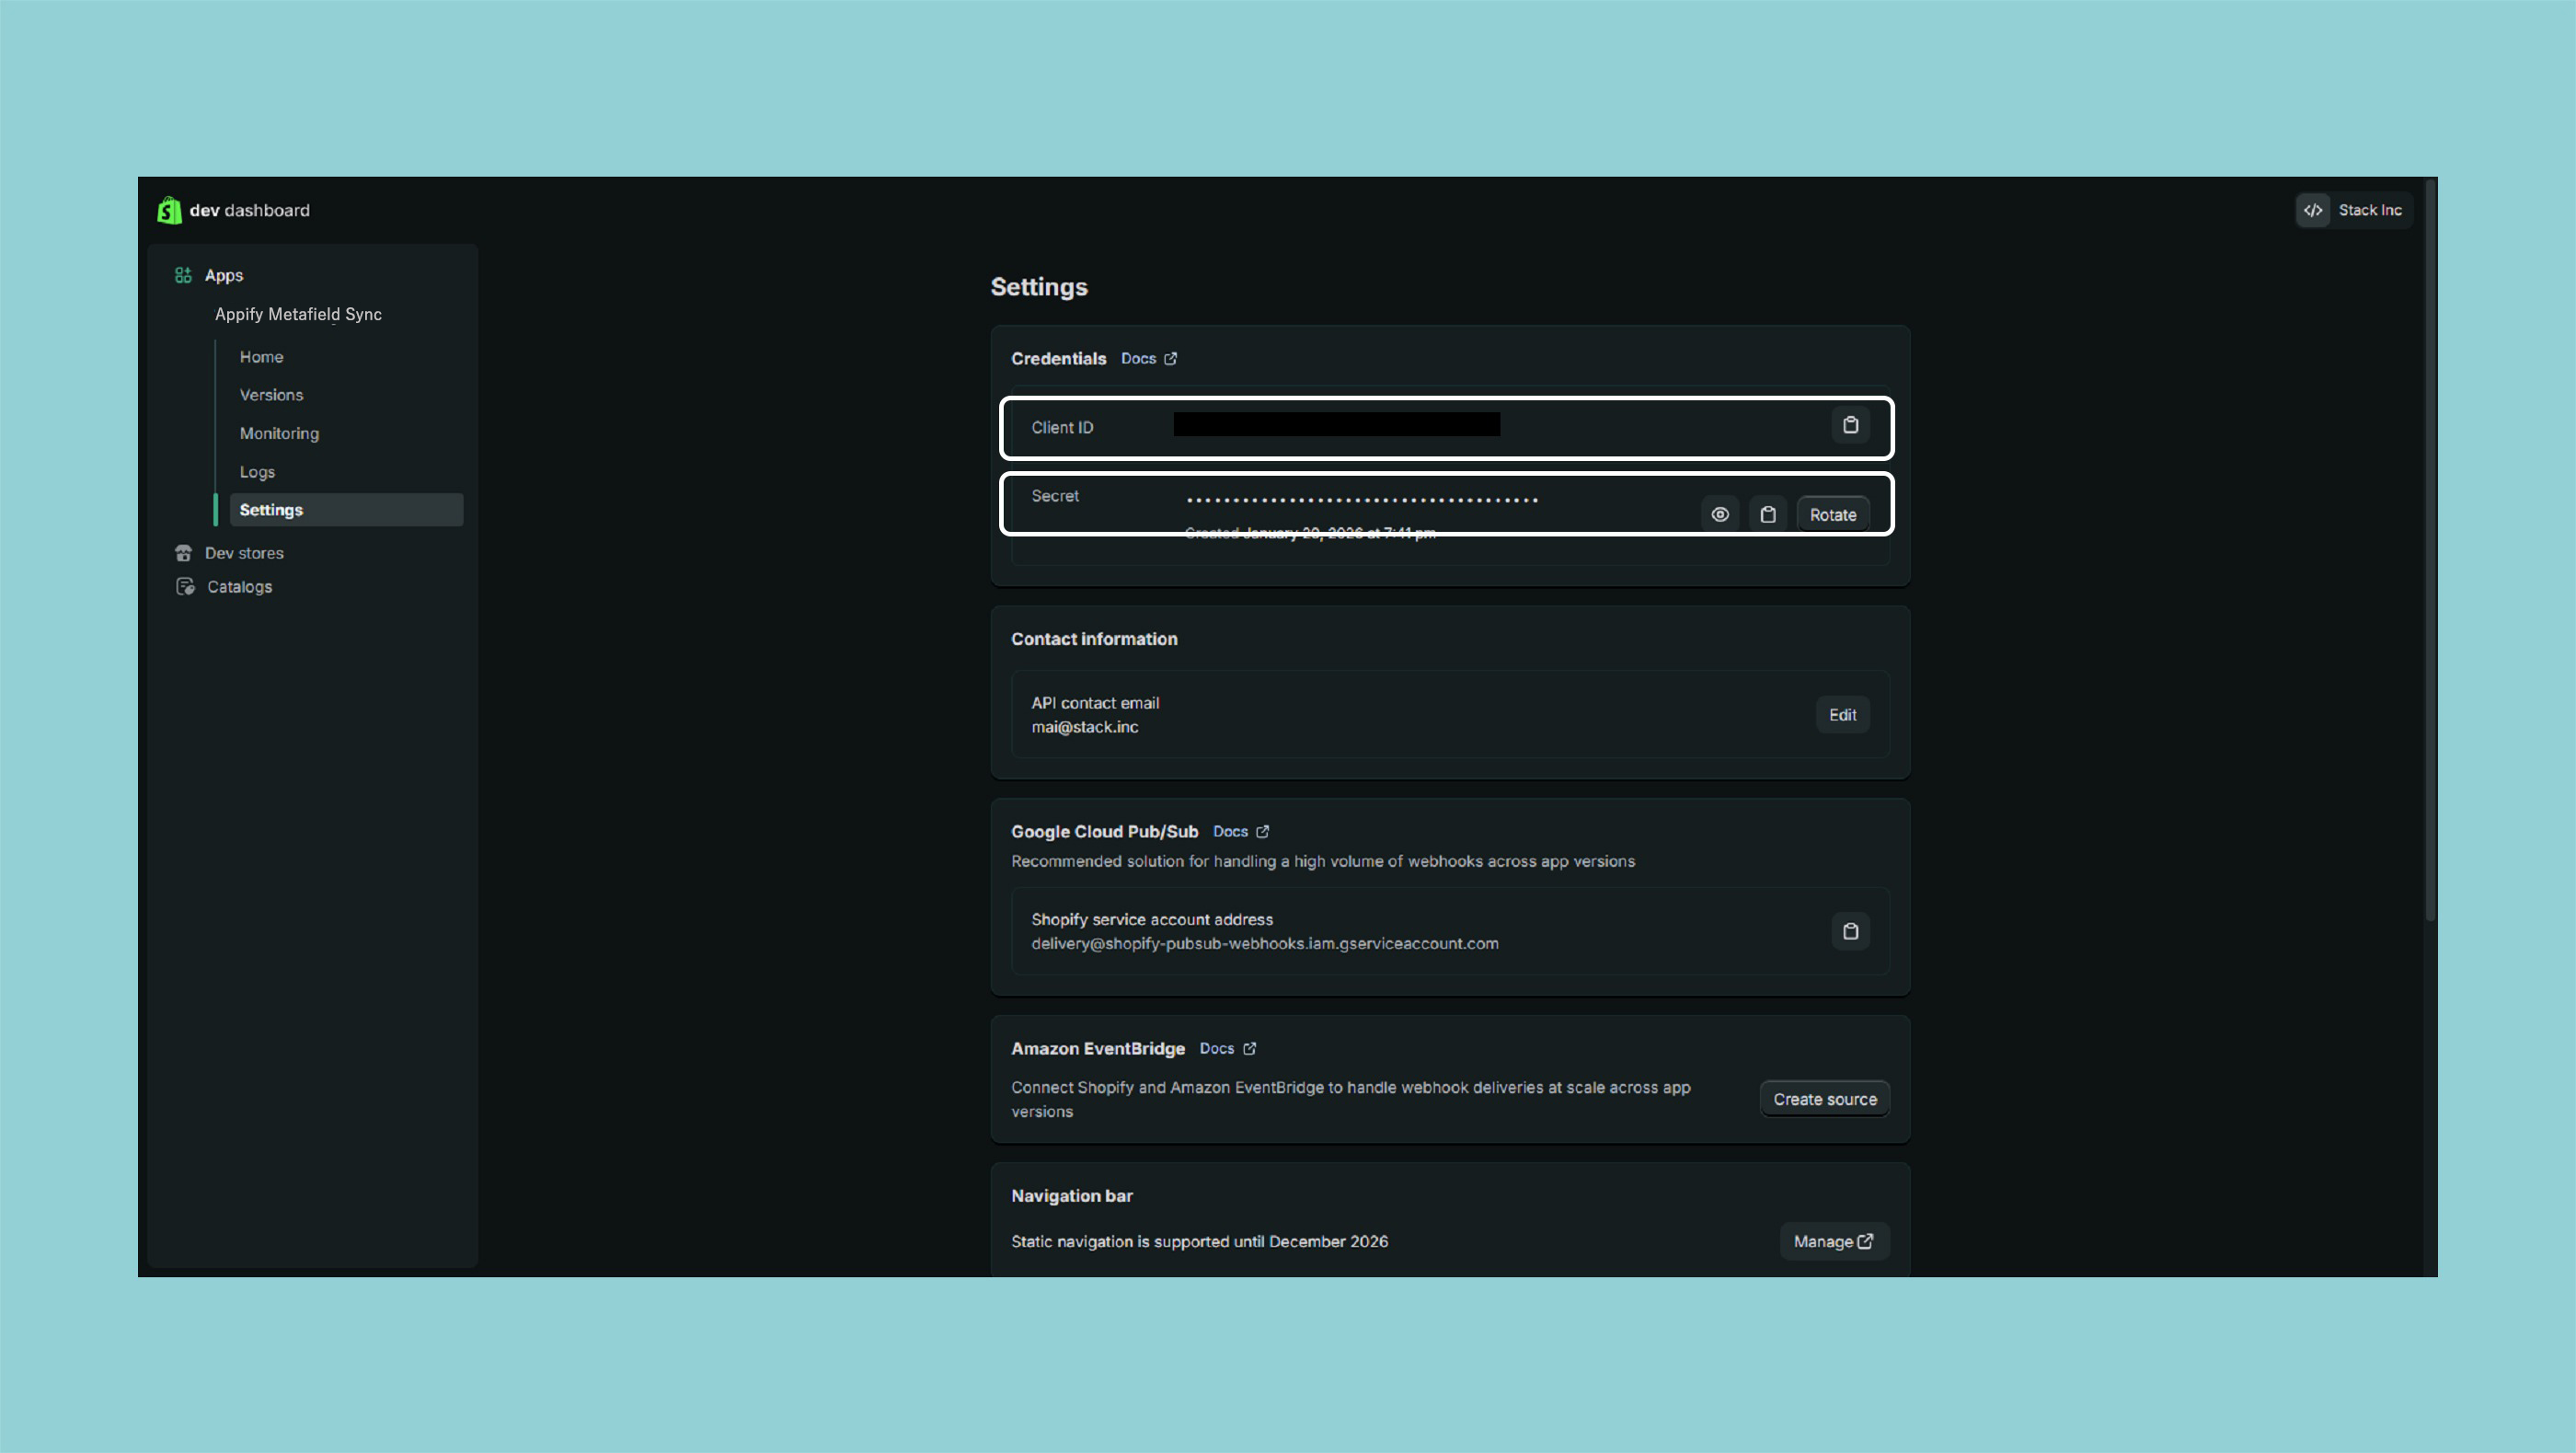This screenshot has height=1453, width=2576.
Task: Reveal the Secret with the eye icon
Action: point(1719,515)
